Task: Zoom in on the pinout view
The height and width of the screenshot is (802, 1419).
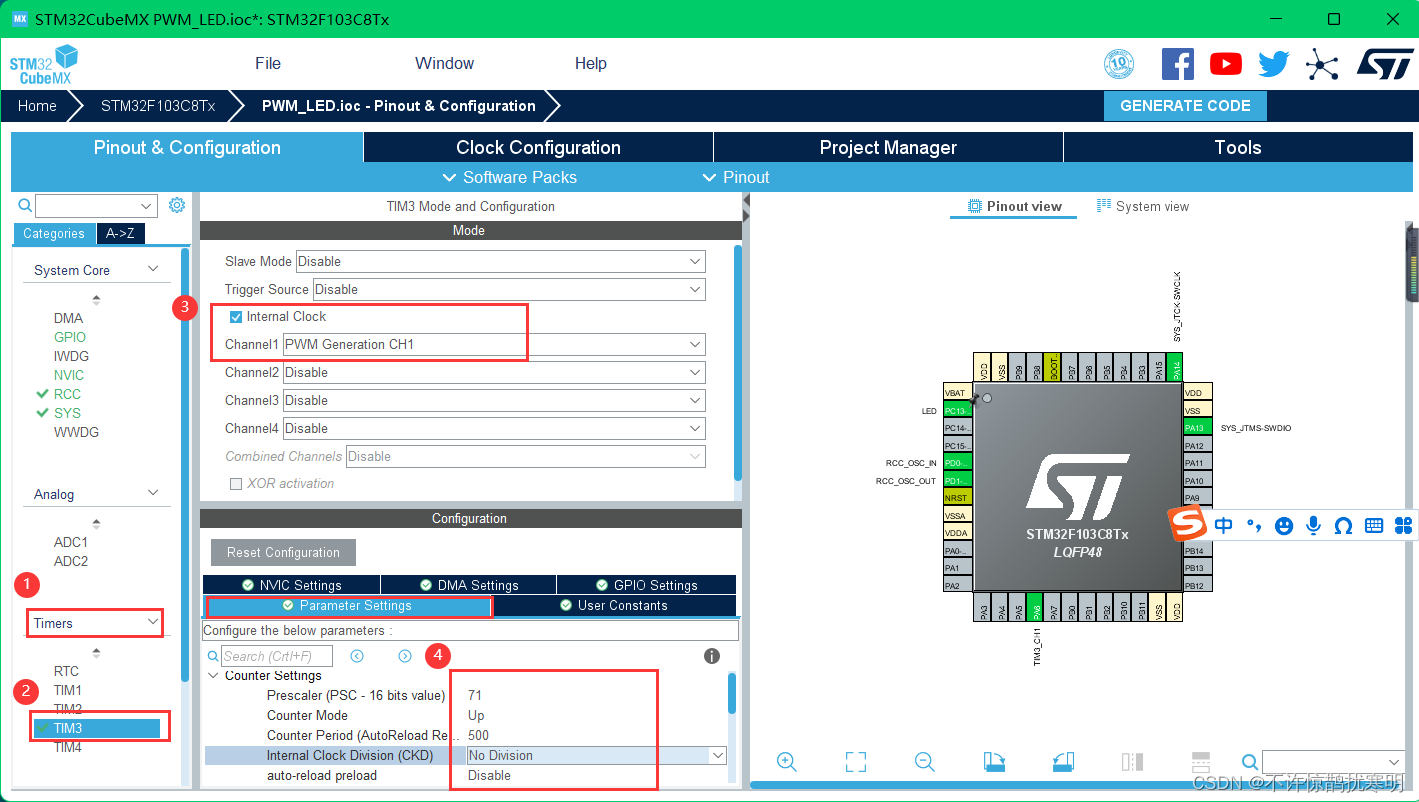Action: [x=787, y=762]
